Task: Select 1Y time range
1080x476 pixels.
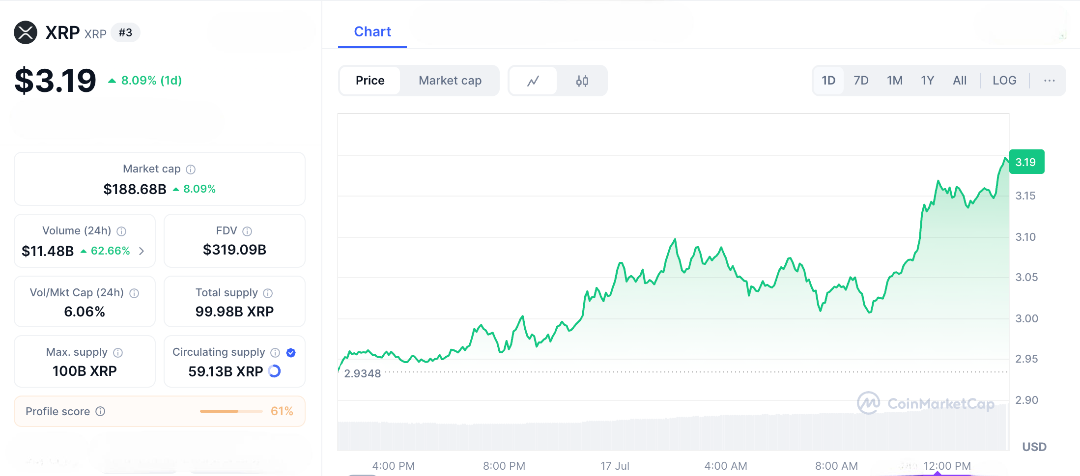Action: tap(928, 81)
